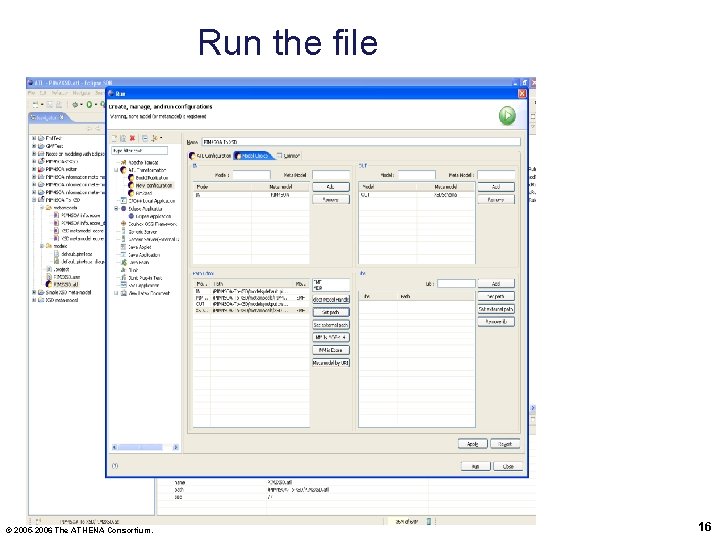The image size is (720, 540).
Task: Select the IN row in the IN models table
Action: click(251, 195)
